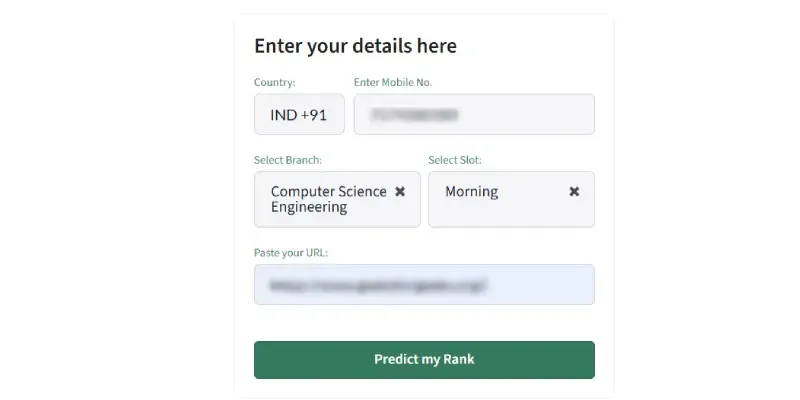The height and width of the screenshot is (400, 800).
Task: Click the Enter Mobile No. label
Action: [393, 82]
